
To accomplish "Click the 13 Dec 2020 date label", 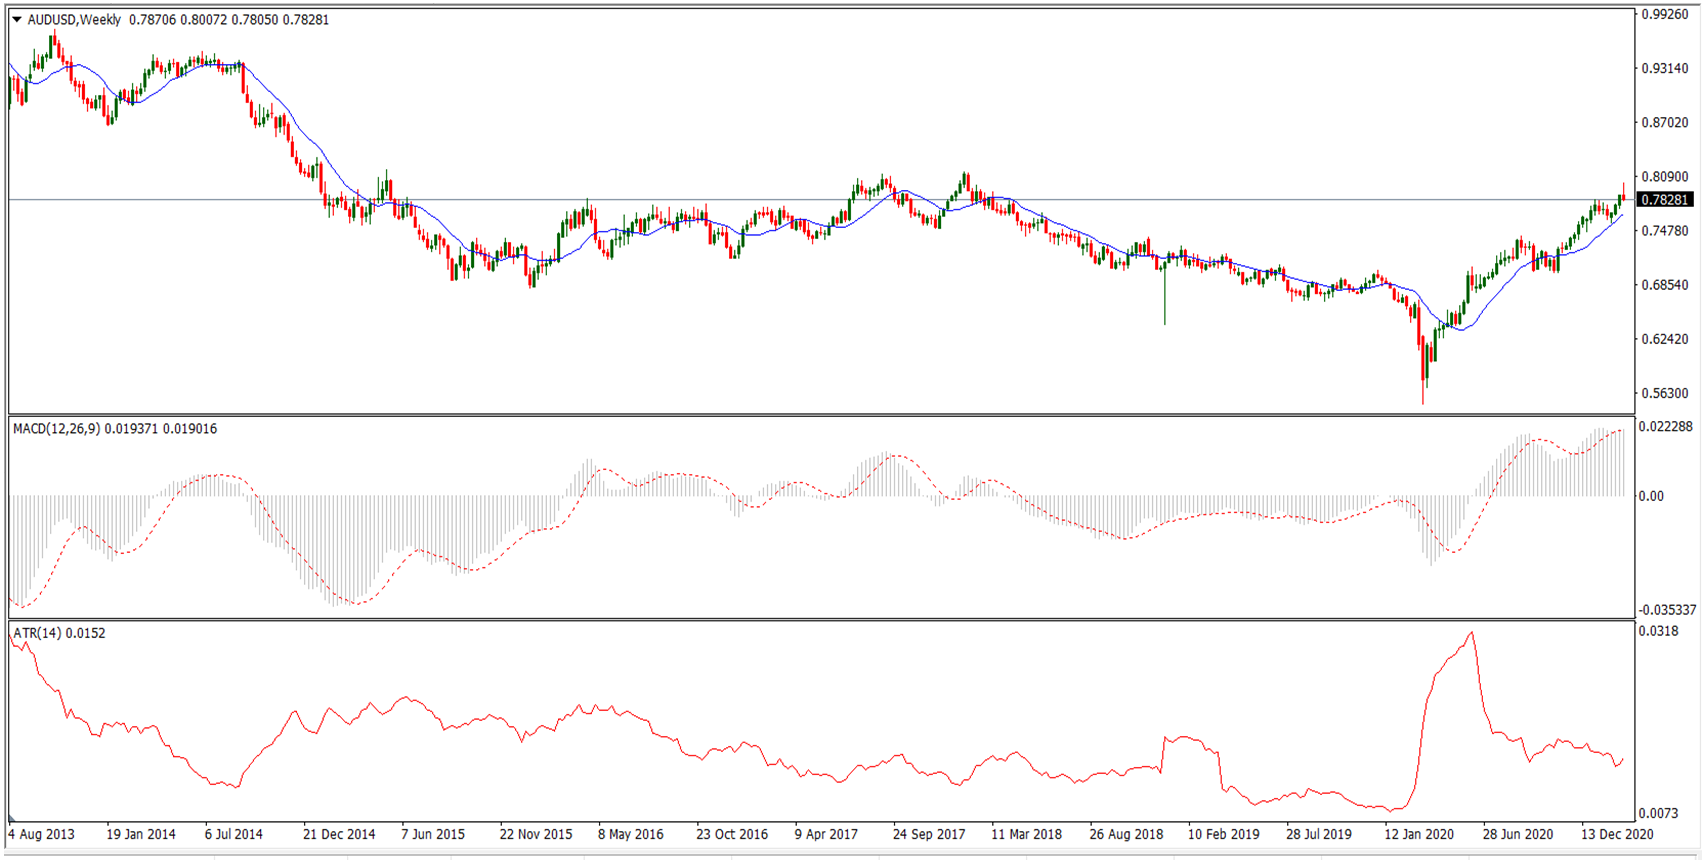I will pos(1617,834).
